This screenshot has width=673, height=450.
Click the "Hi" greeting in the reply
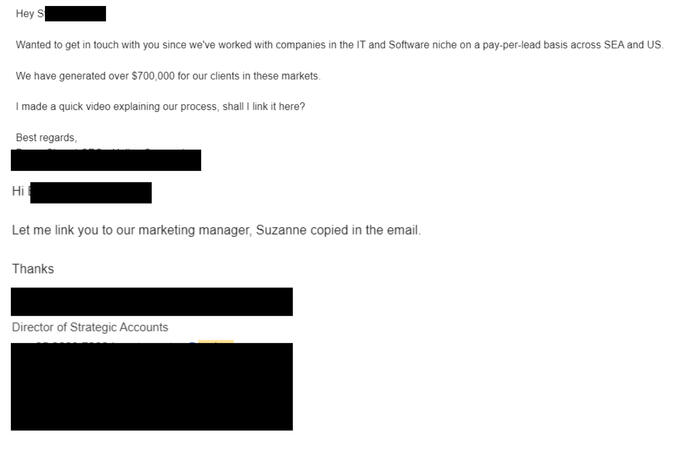click(x=18, y=191)
